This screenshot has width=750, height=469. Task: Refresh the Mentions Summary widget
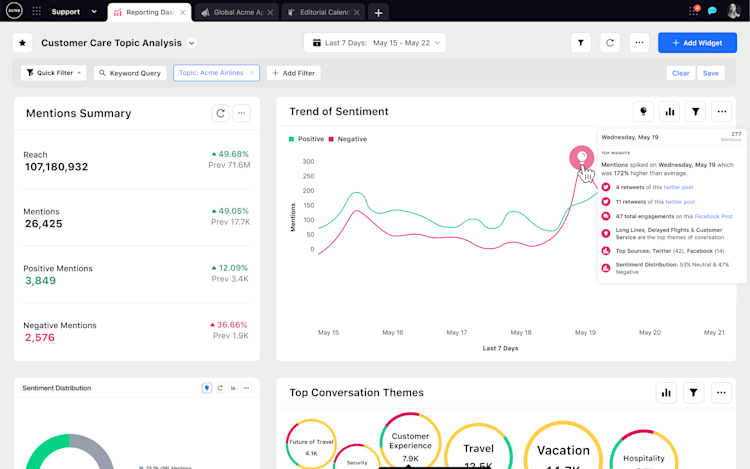(221, 113)
